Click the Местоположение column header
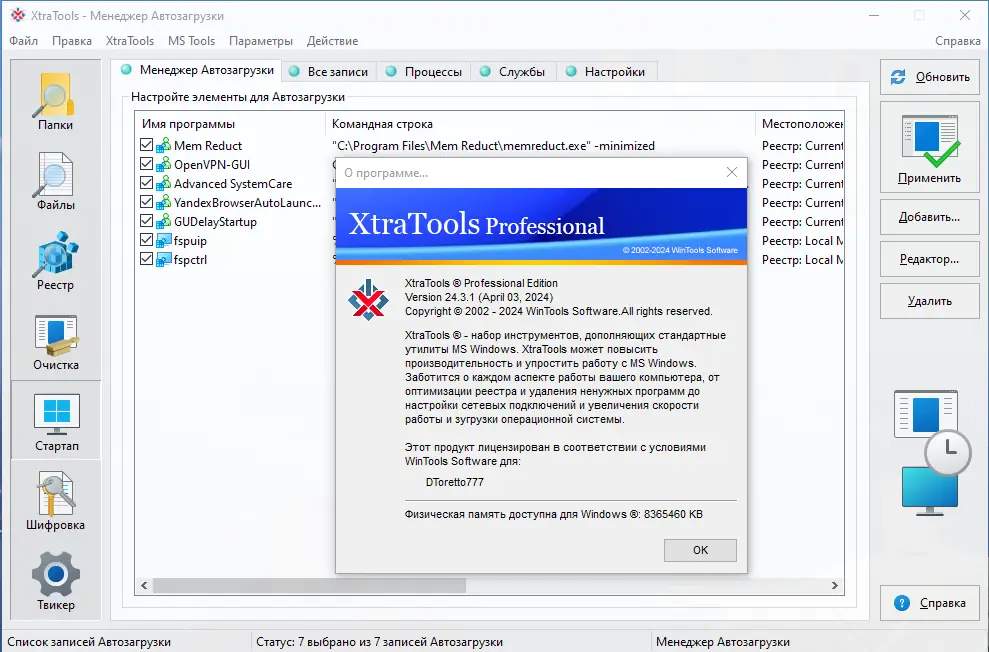 pyautogui.click(x=800, y=124)
